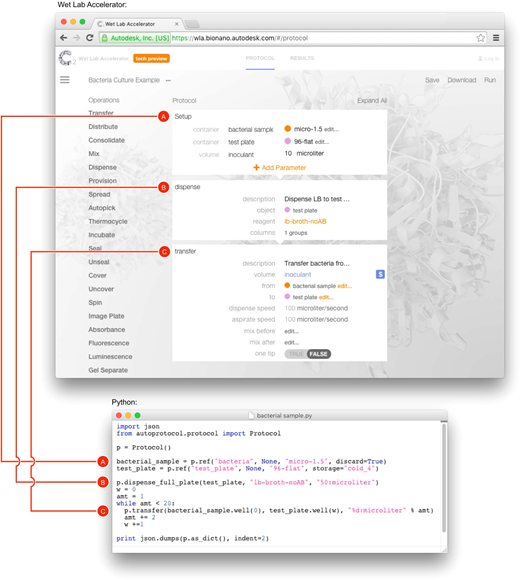This screenshot has width=520, height=580.
Task: Click the plus icon on Add Parameter
Action: pos(256,168)
